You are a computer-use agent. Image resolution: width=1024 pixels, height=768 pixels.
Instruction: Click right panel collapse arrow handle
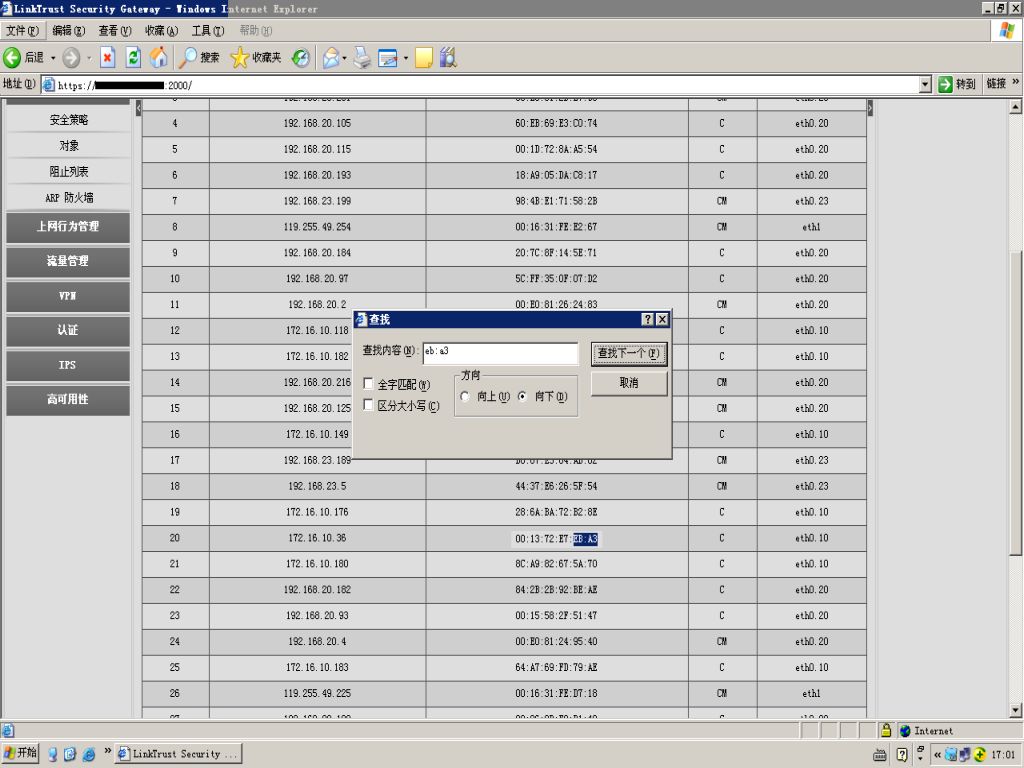tap(870, 108)
